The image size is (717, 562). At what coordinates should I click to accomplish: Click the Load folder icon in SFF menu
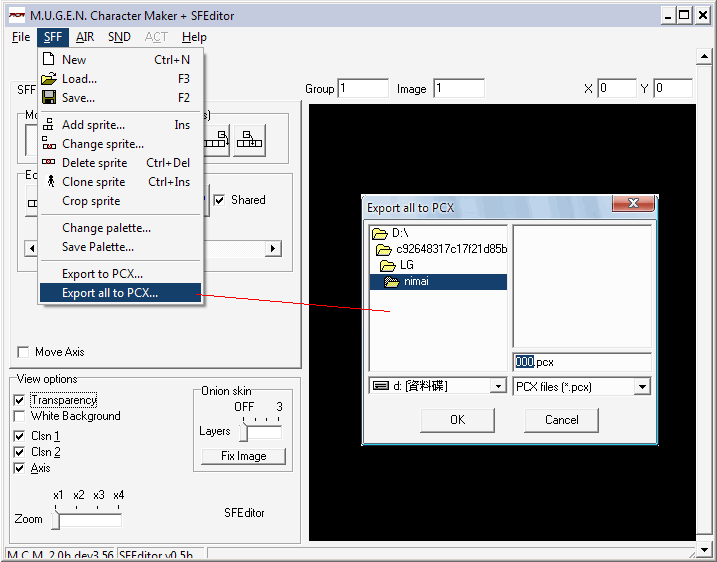tap(48, 79)
